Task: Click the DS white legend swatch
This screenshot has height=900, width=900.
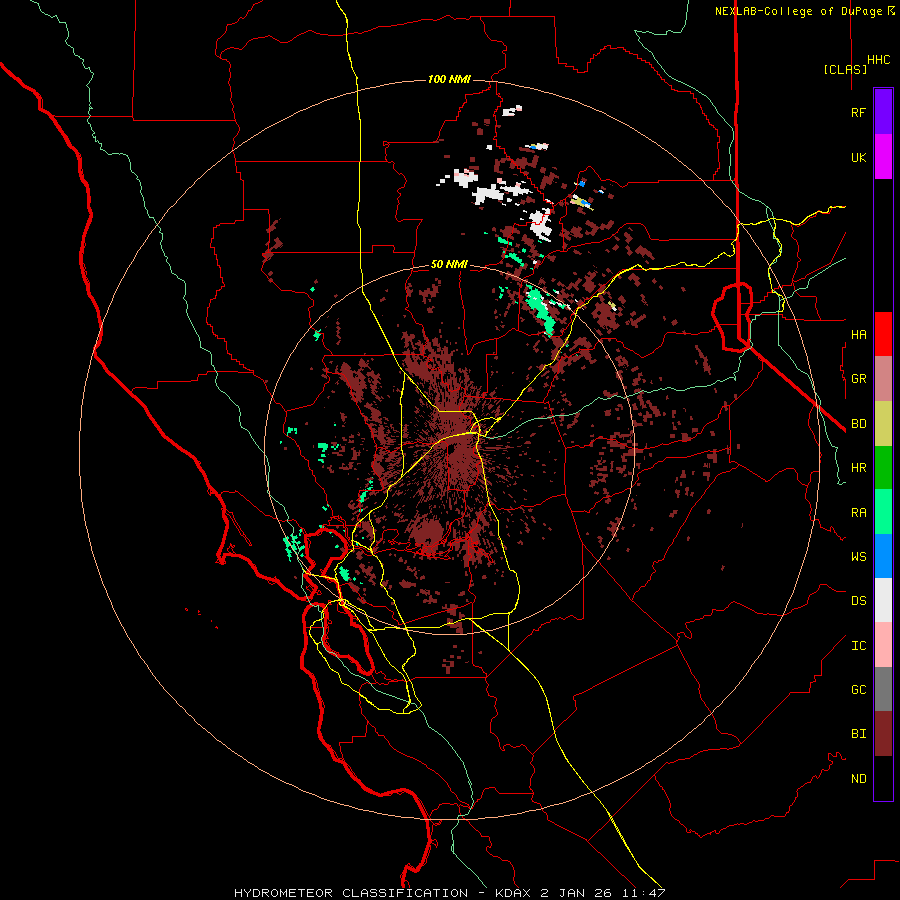Action: [x=883, y=600]
